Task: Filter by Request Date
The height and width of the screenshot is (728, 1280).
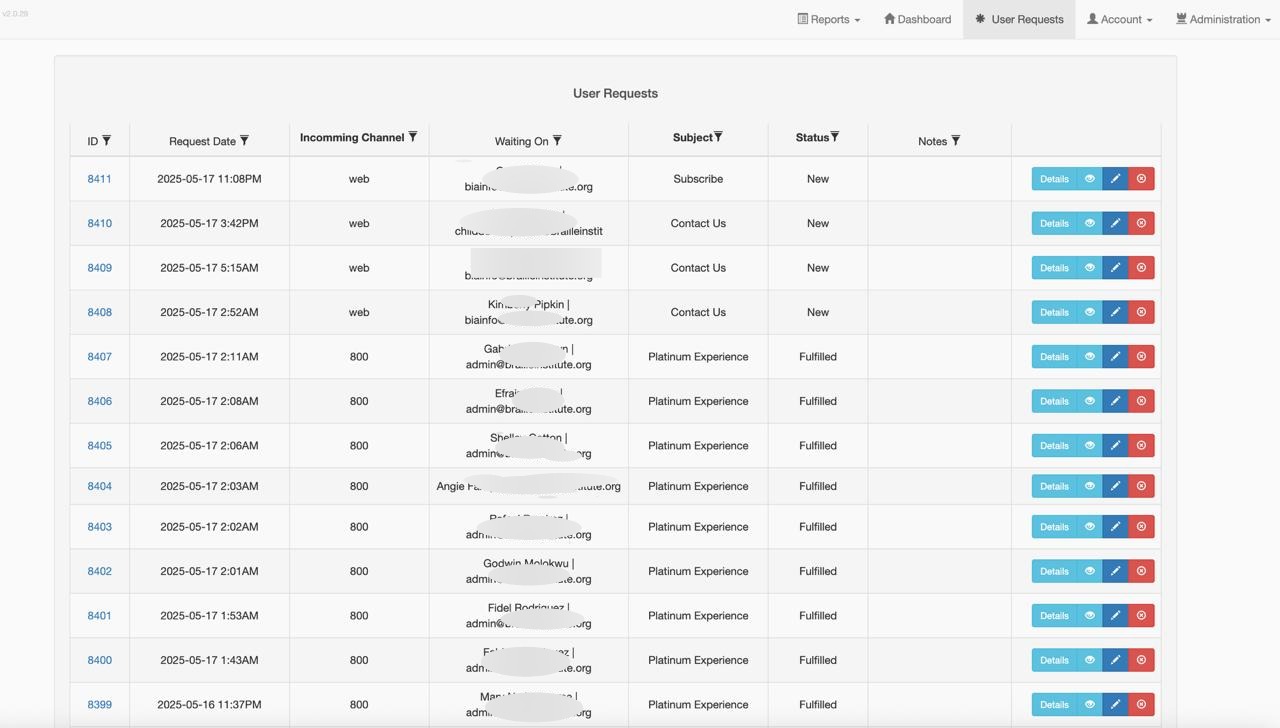Action: pyautogui.click(x=244, y=141)
